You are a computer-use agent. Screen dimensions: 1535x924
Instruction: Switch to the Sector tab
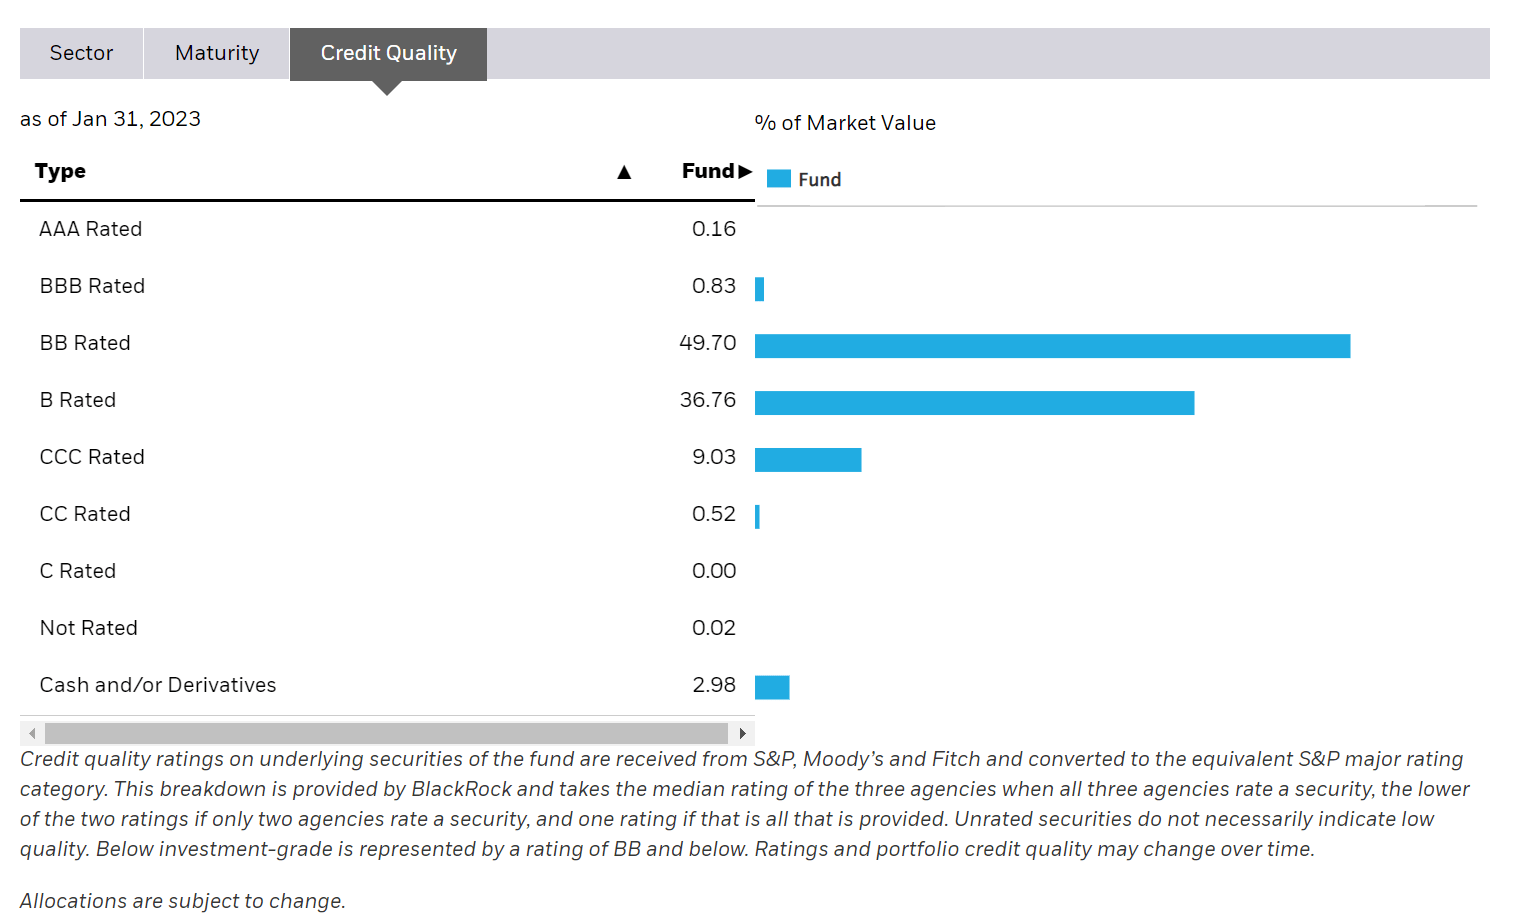tap(80, 53)
